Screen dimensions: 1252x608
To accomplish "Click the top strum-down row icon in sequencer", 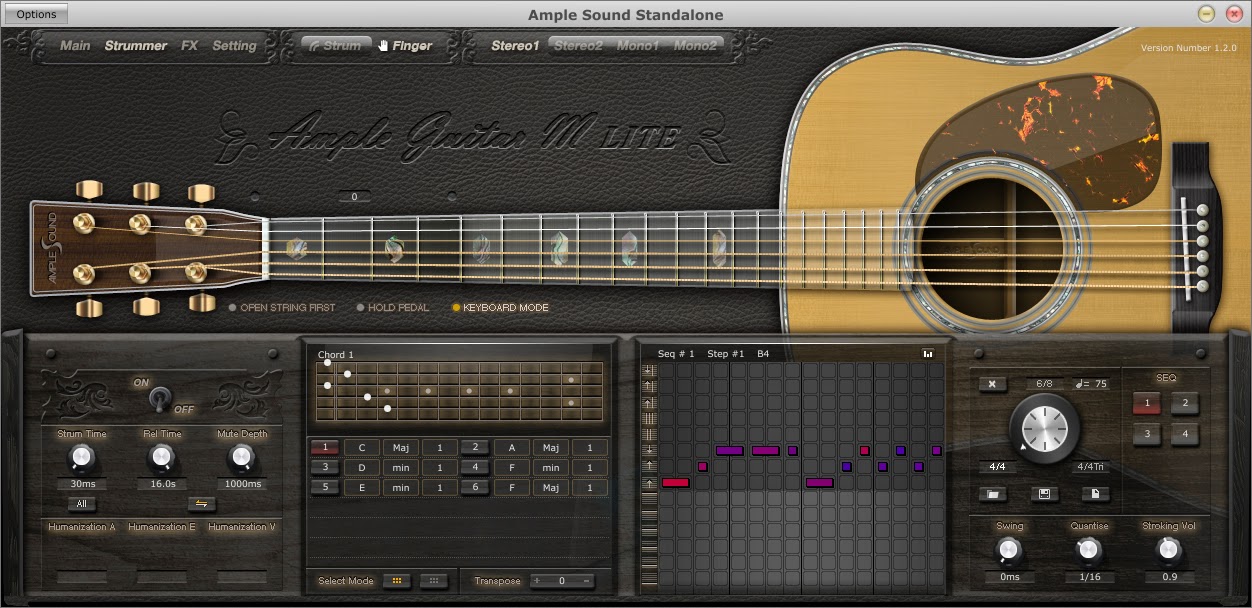I will [x=649, y=370].
